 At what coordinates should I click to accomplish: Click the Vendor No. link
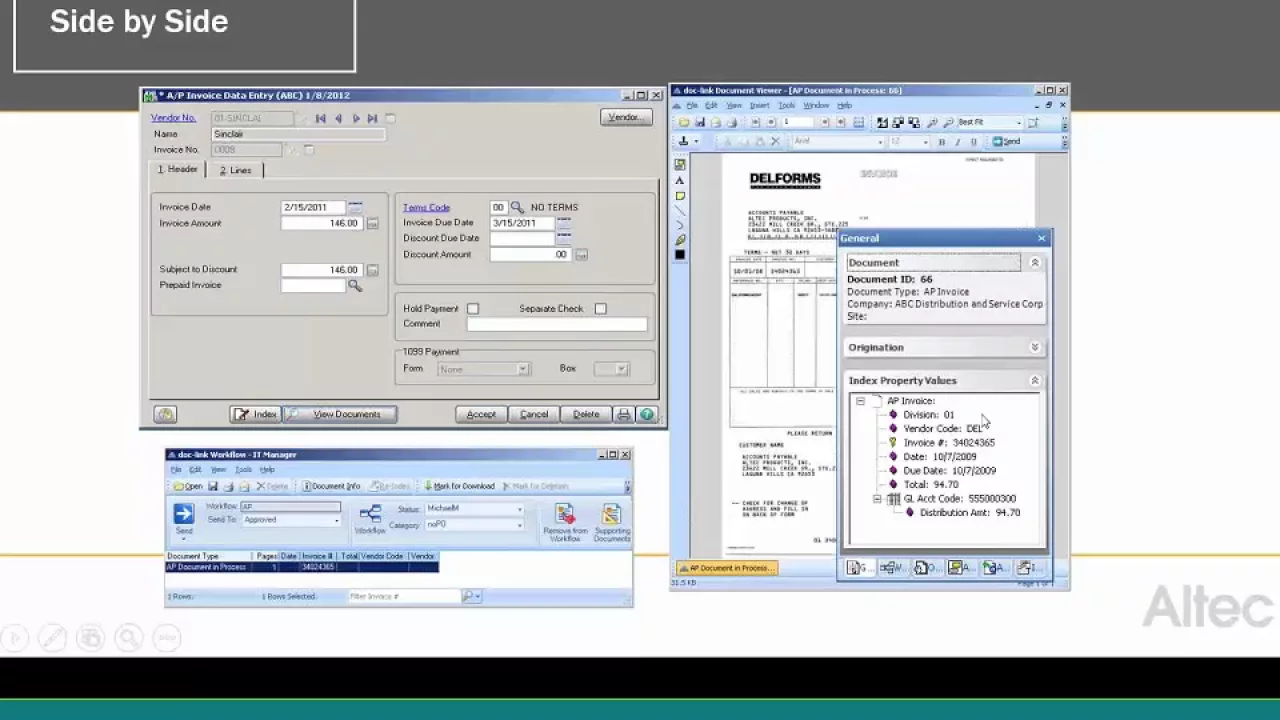point(173,118)
